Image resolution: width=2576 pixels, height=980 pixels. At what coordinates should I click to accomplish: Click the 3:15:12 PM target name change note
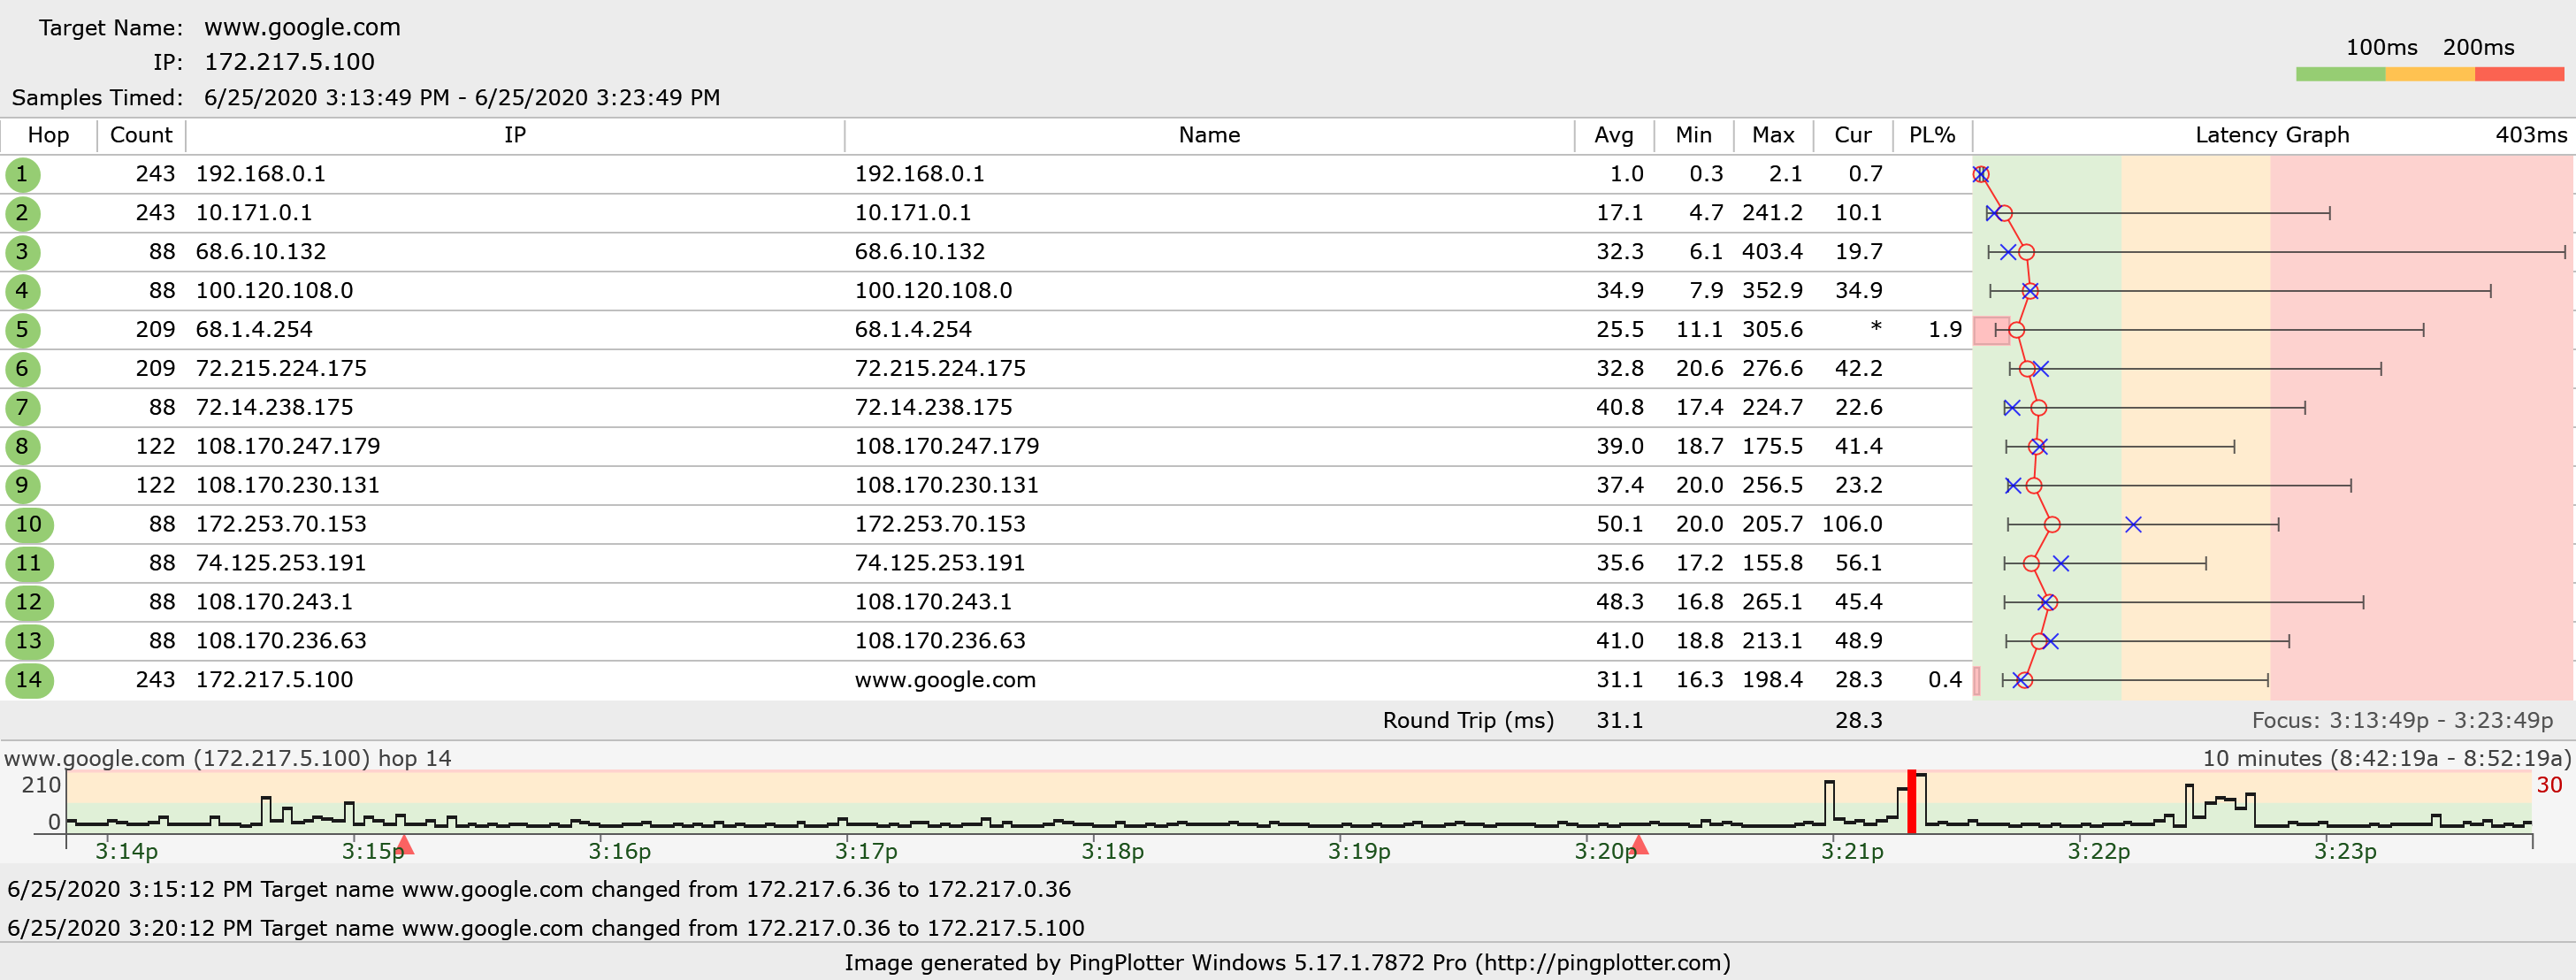[539, 890]
